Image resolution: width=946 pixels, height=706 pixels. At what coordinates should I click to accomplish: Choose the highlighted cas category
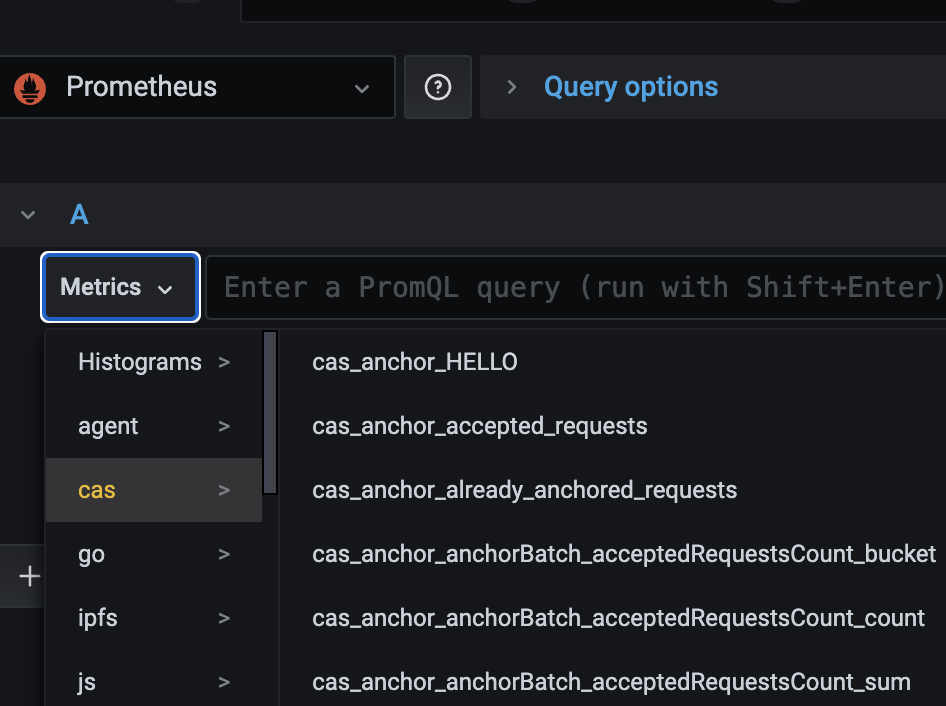[154, 490]
